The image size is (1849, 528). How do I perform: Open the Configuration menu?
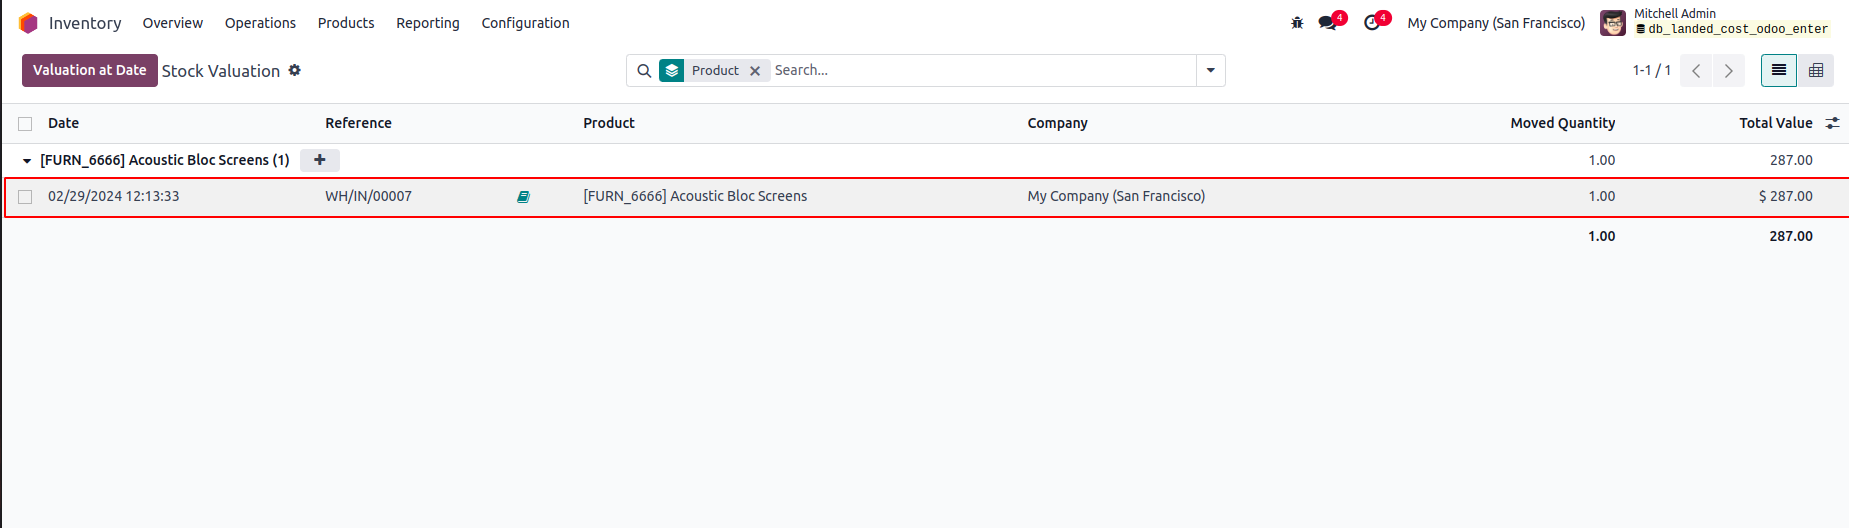coord(525,23)
